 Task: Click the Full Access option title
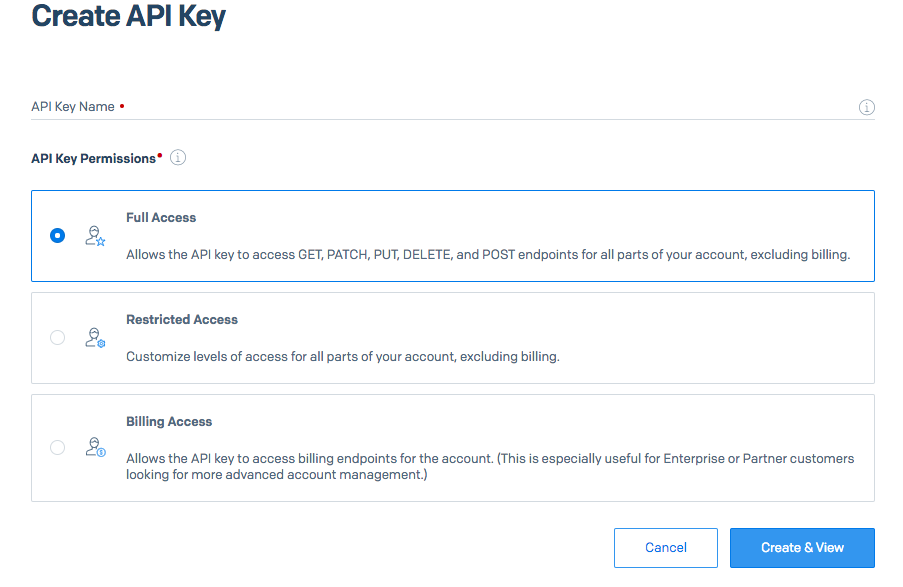point(161,217)
